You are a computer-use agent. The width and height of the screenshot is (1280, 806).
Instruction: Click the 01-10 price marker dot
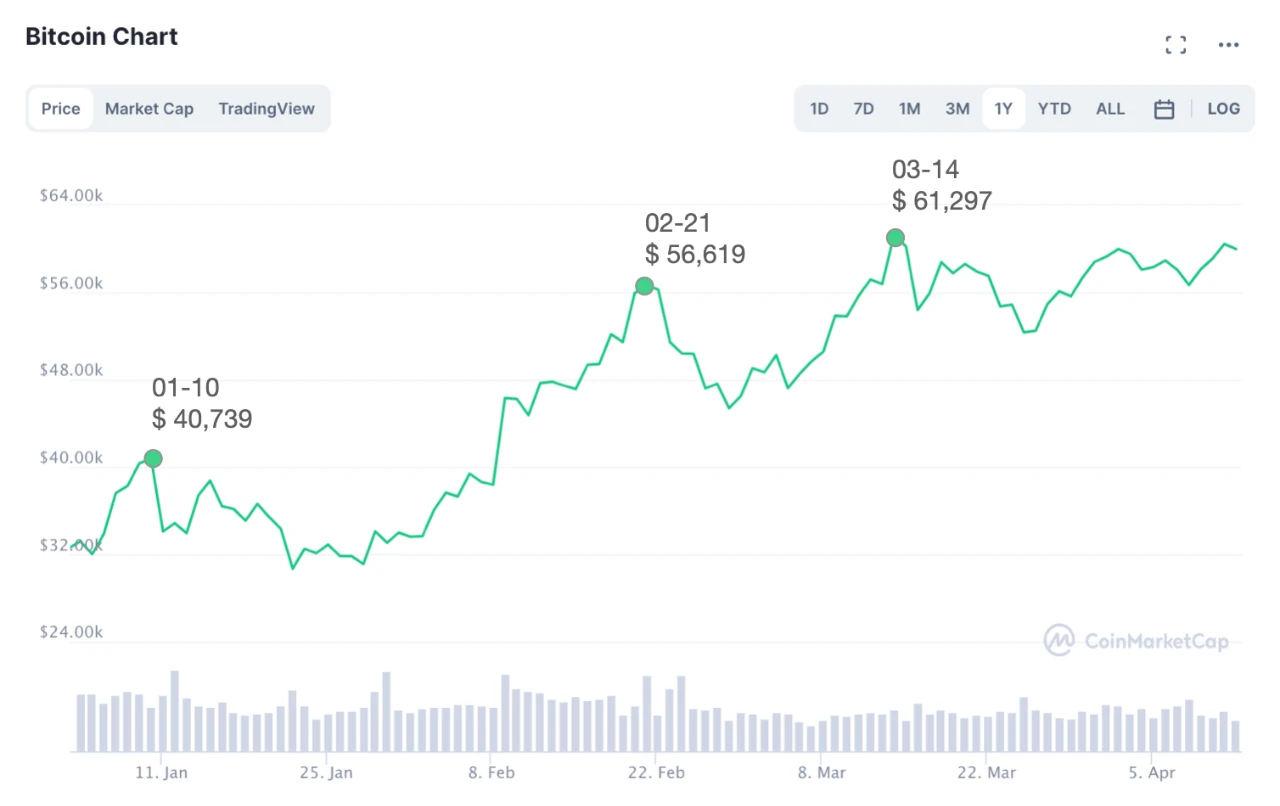[x=153, y=458]
